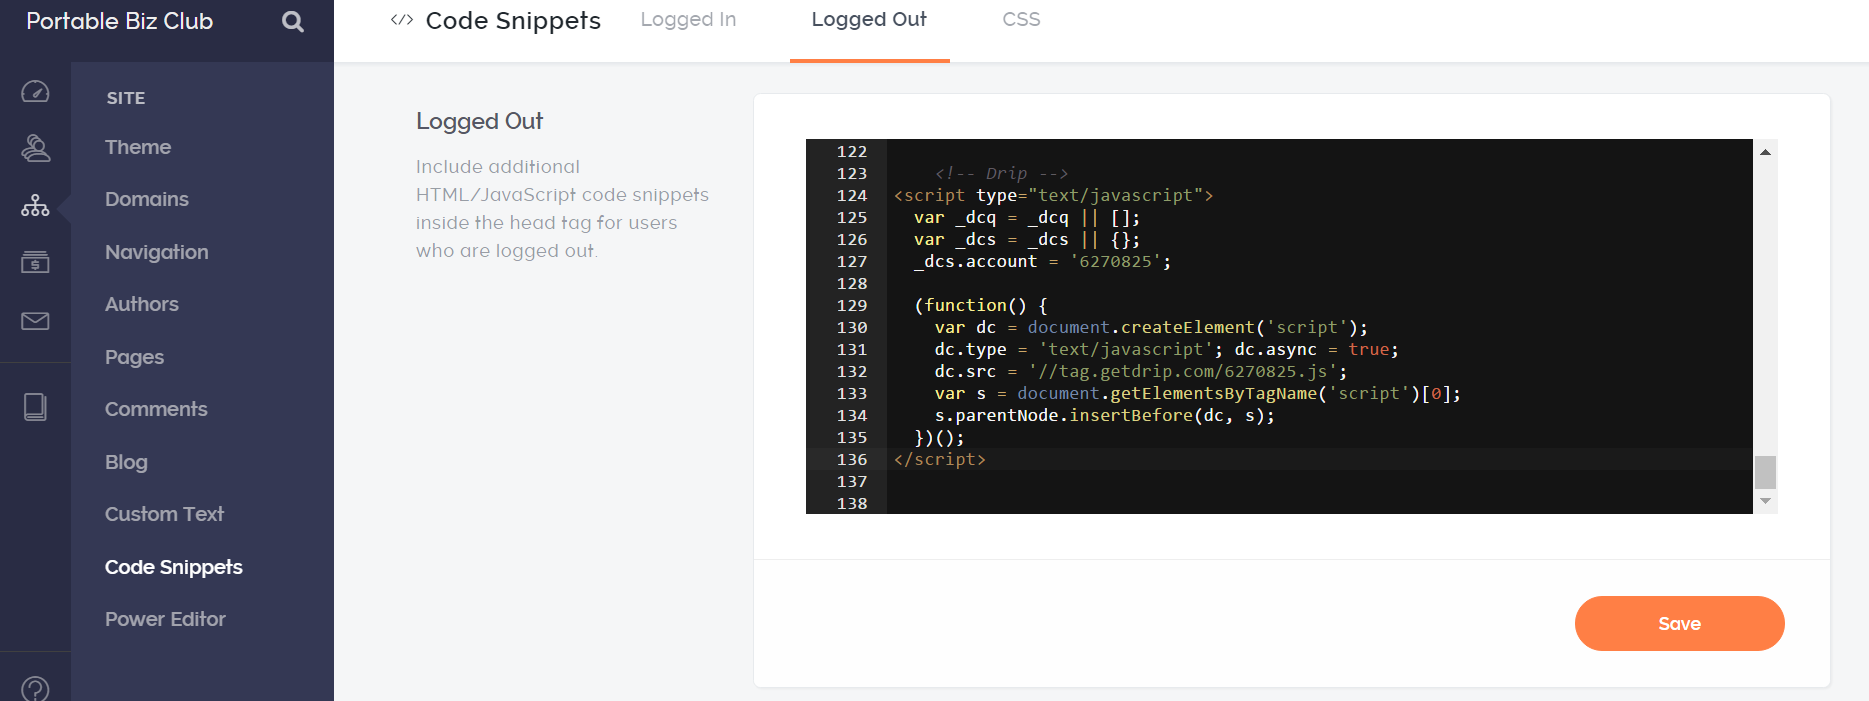Click line number 122 in gutter

tap(852, 151)
